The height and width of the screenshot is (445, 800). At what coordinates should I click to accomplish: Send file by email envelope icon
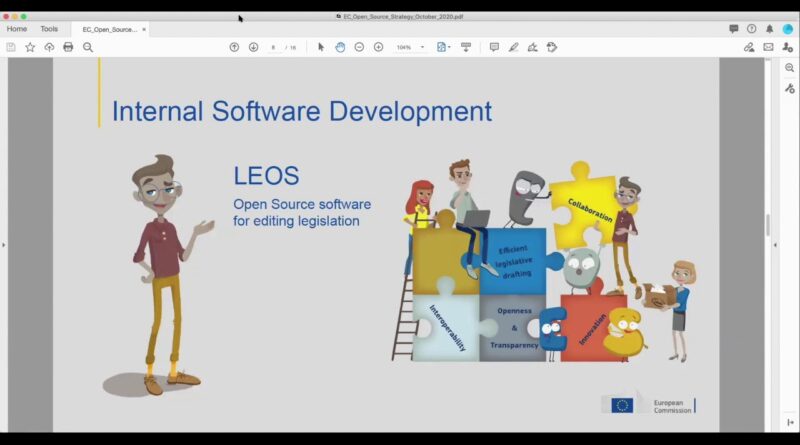click(x=768, y=47)
